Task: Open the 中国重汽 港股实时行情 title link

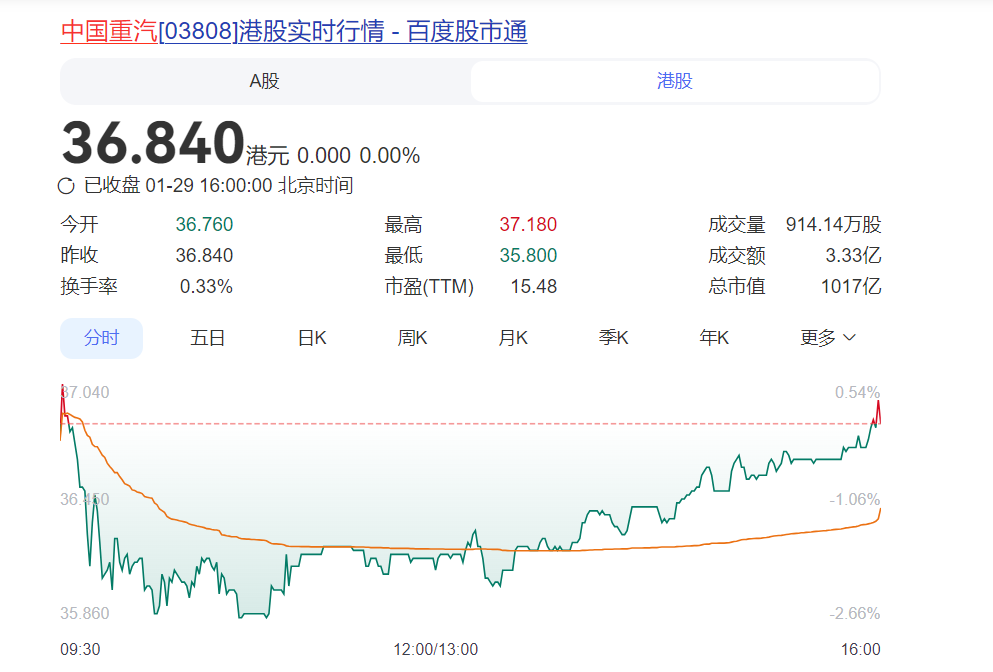Action: 294,31
